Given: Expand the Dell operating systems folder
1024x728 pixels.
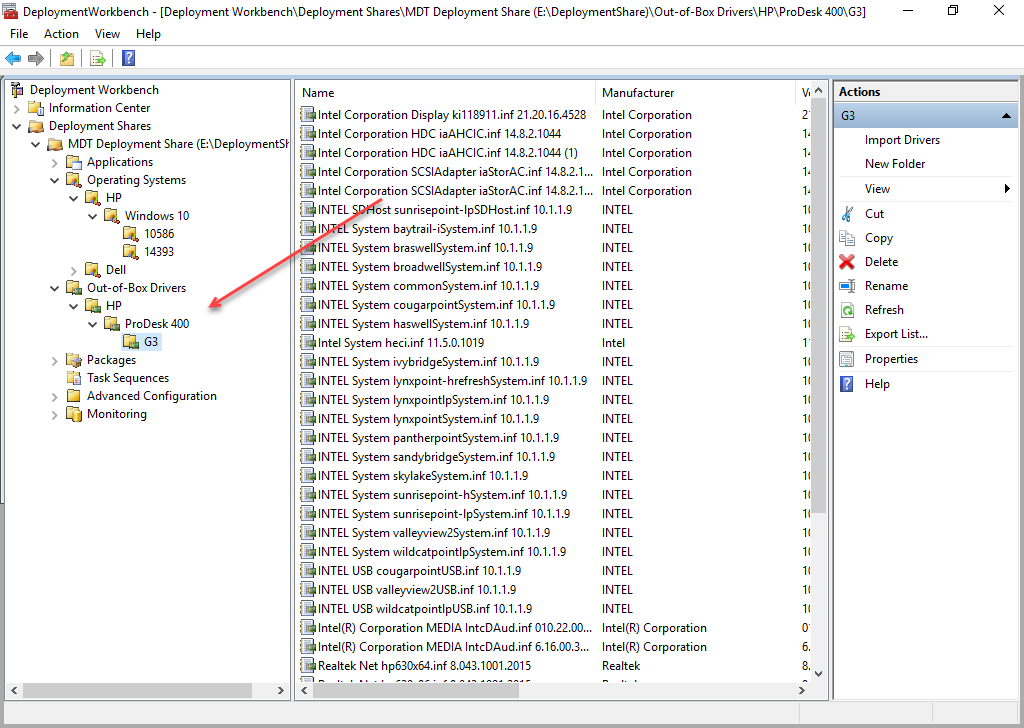Looking at the screenshot, I should 74,270.
